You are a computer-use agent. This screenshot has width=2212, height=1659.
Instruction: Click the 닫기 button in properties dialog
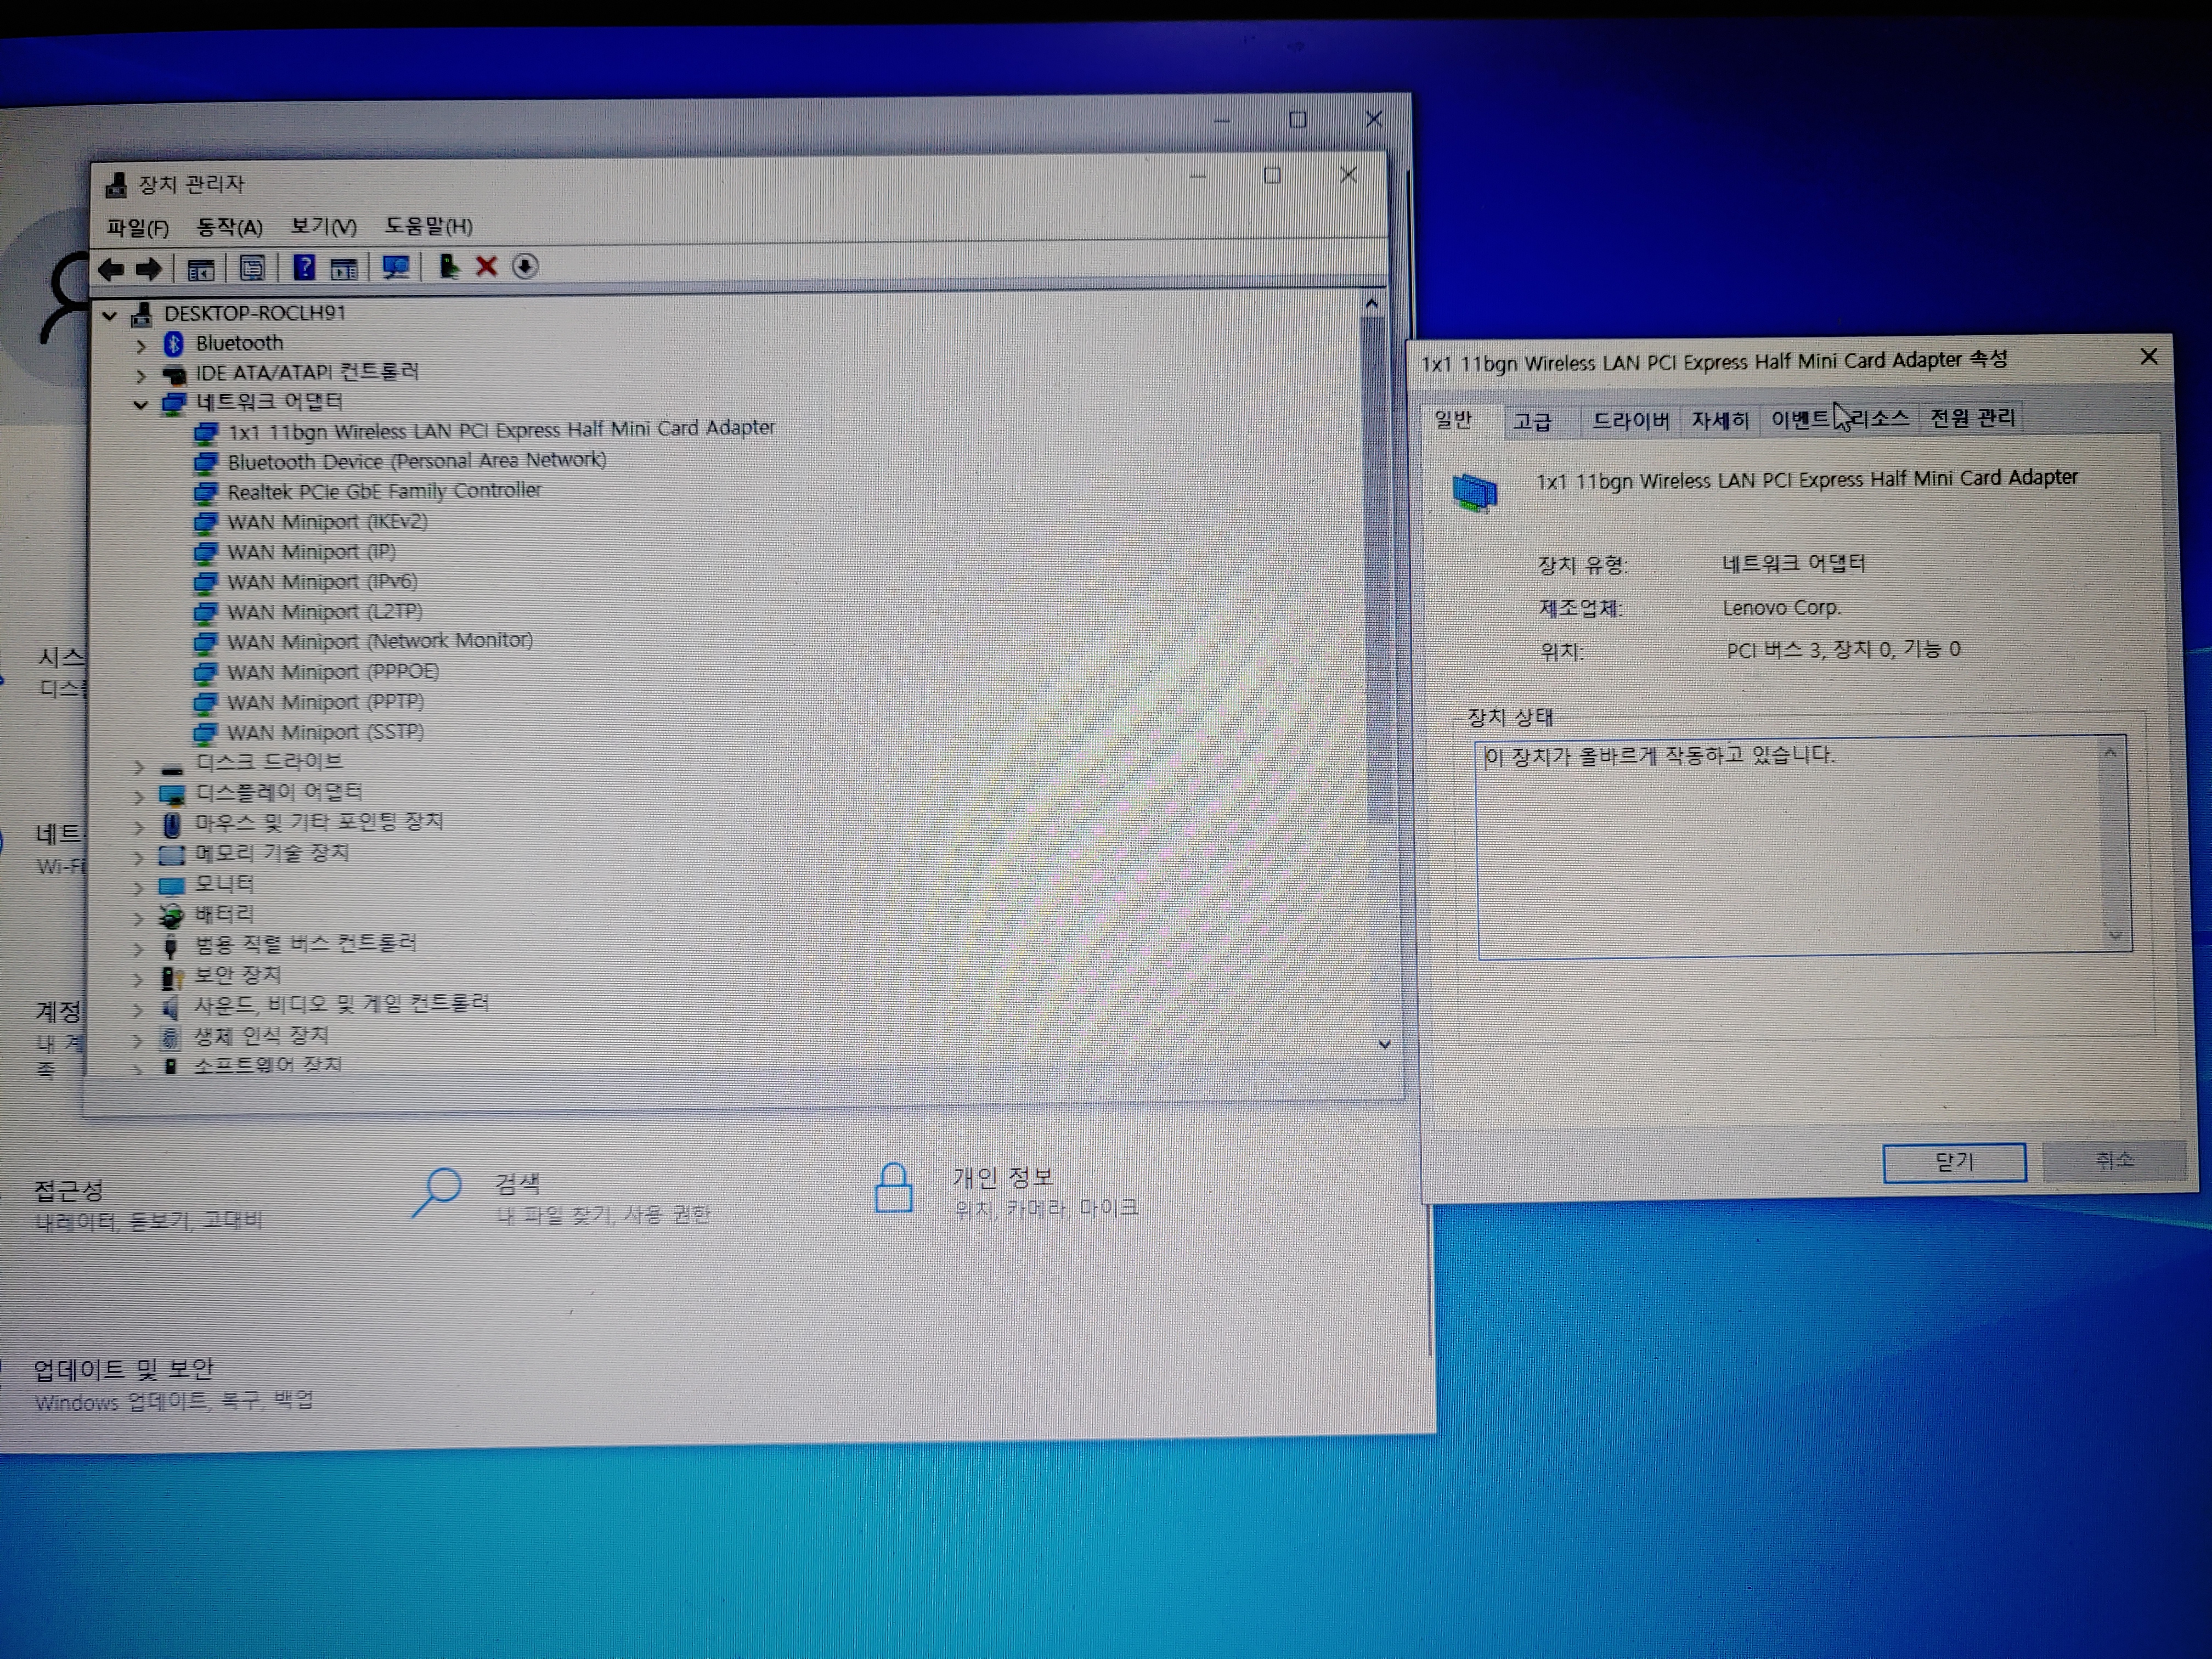click(x=1954, y=1162)
